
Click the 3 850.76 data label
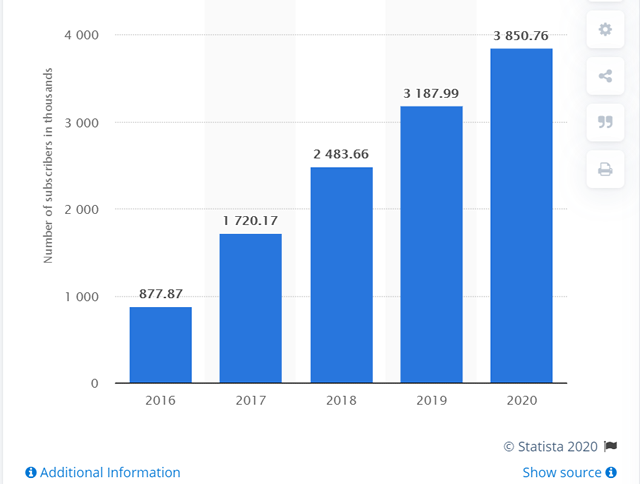click(521, 37)
